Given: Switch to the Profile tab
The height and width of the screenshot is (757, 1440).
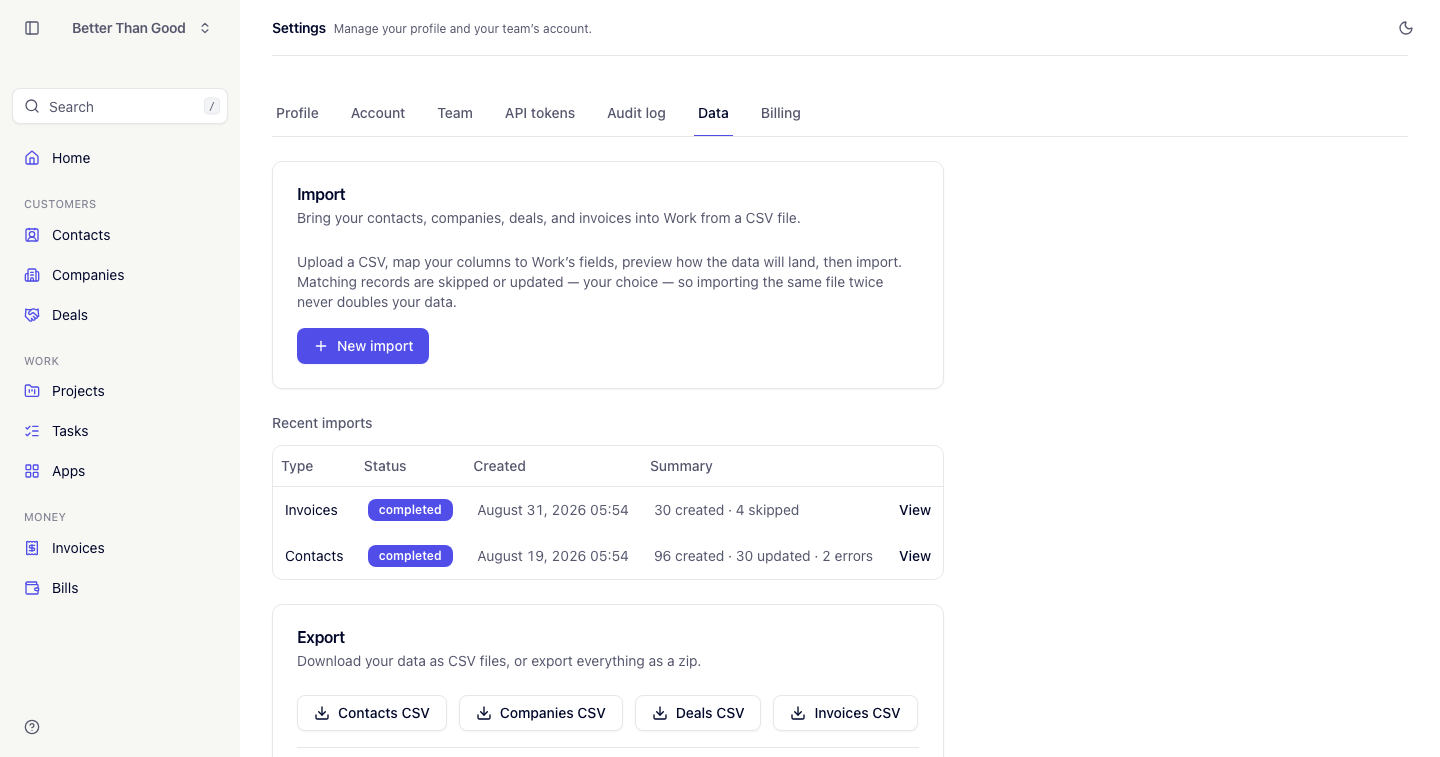Looking at the screenshot, I should pyautogui.click(x=297, y=113).
